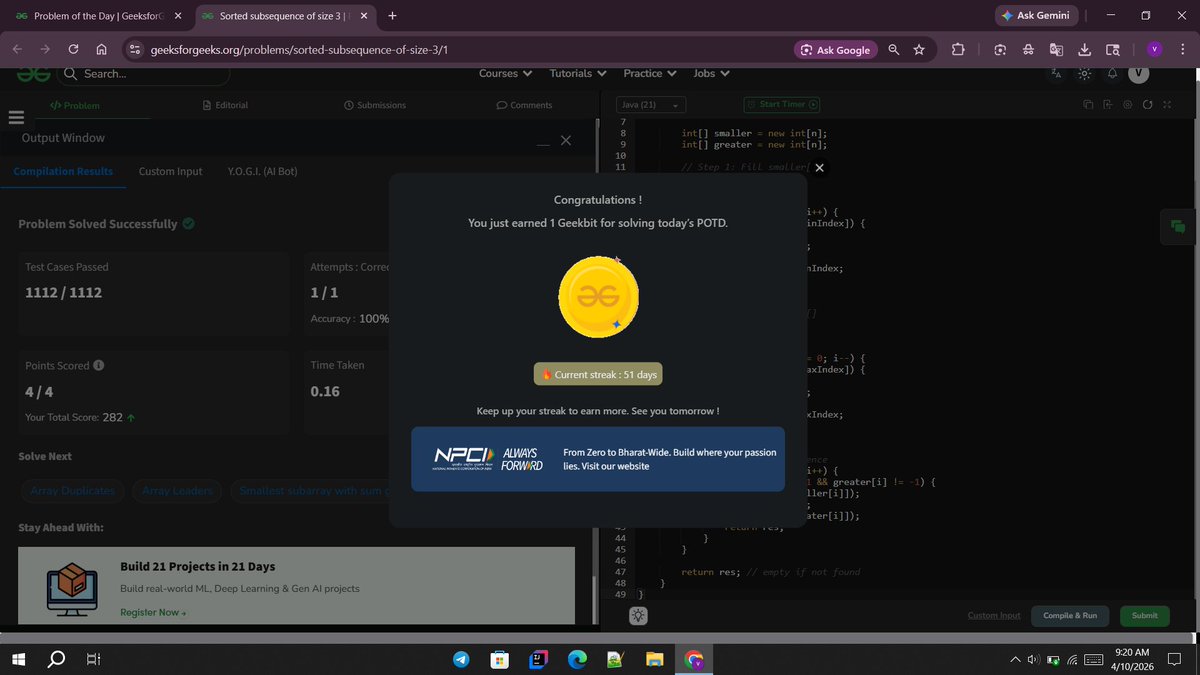Open Telegram from the taskbar
Viewport: 1200px width, 675px height.
pos(461,659)
